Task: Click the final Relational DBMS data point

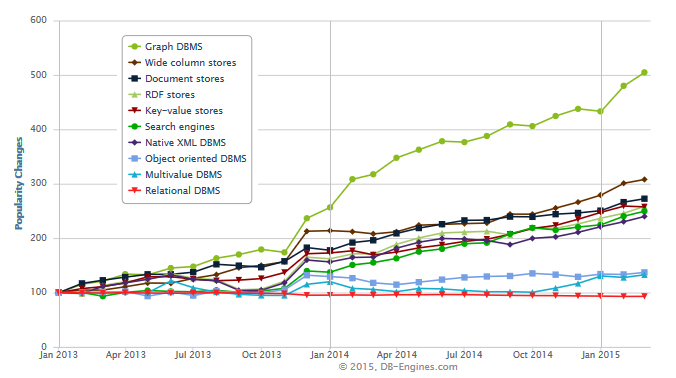Action: tap(645, 296)
